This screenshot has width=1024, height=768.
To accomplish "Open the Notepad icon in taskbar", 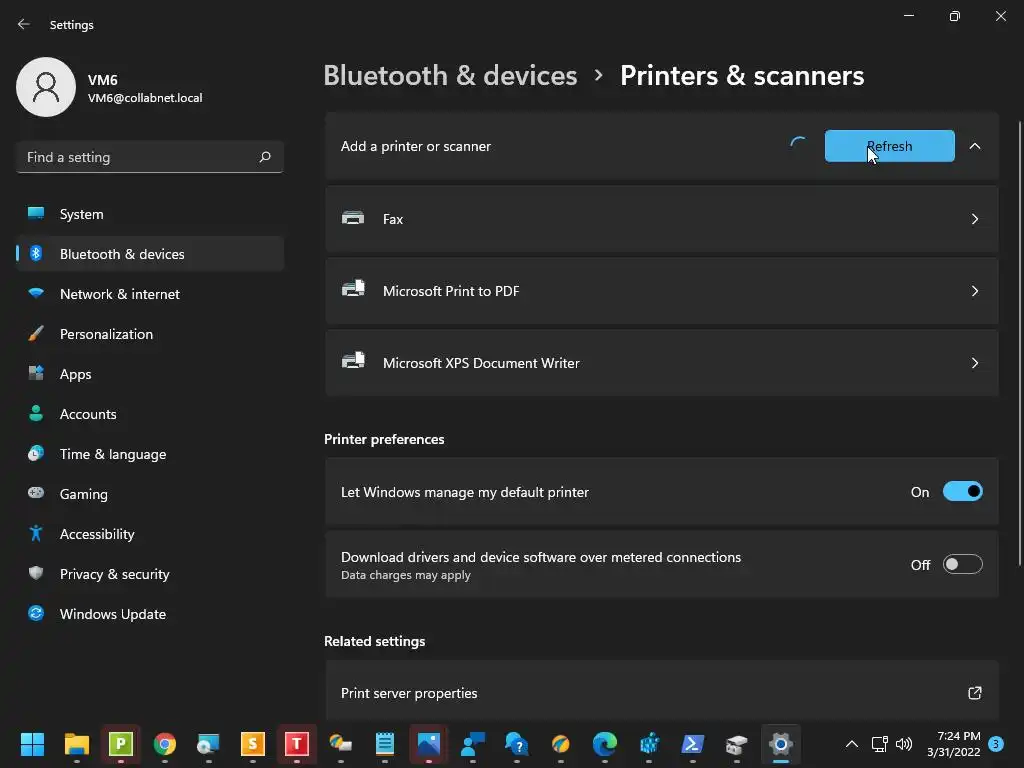I will click(385, 744).
